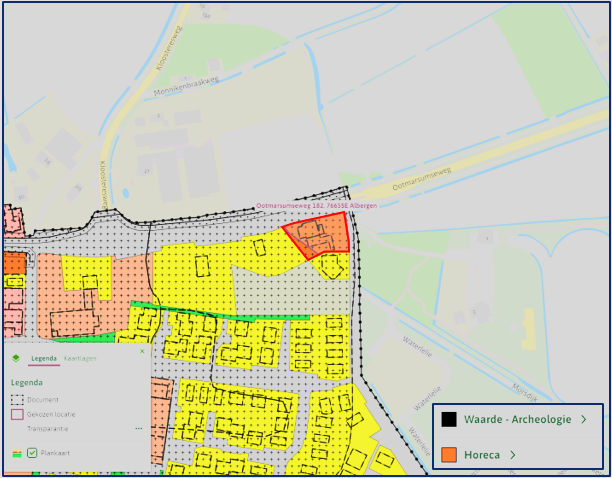Click the Plankaart label text
The width and height of the screenshot is (612, 478).
(55, 453)
